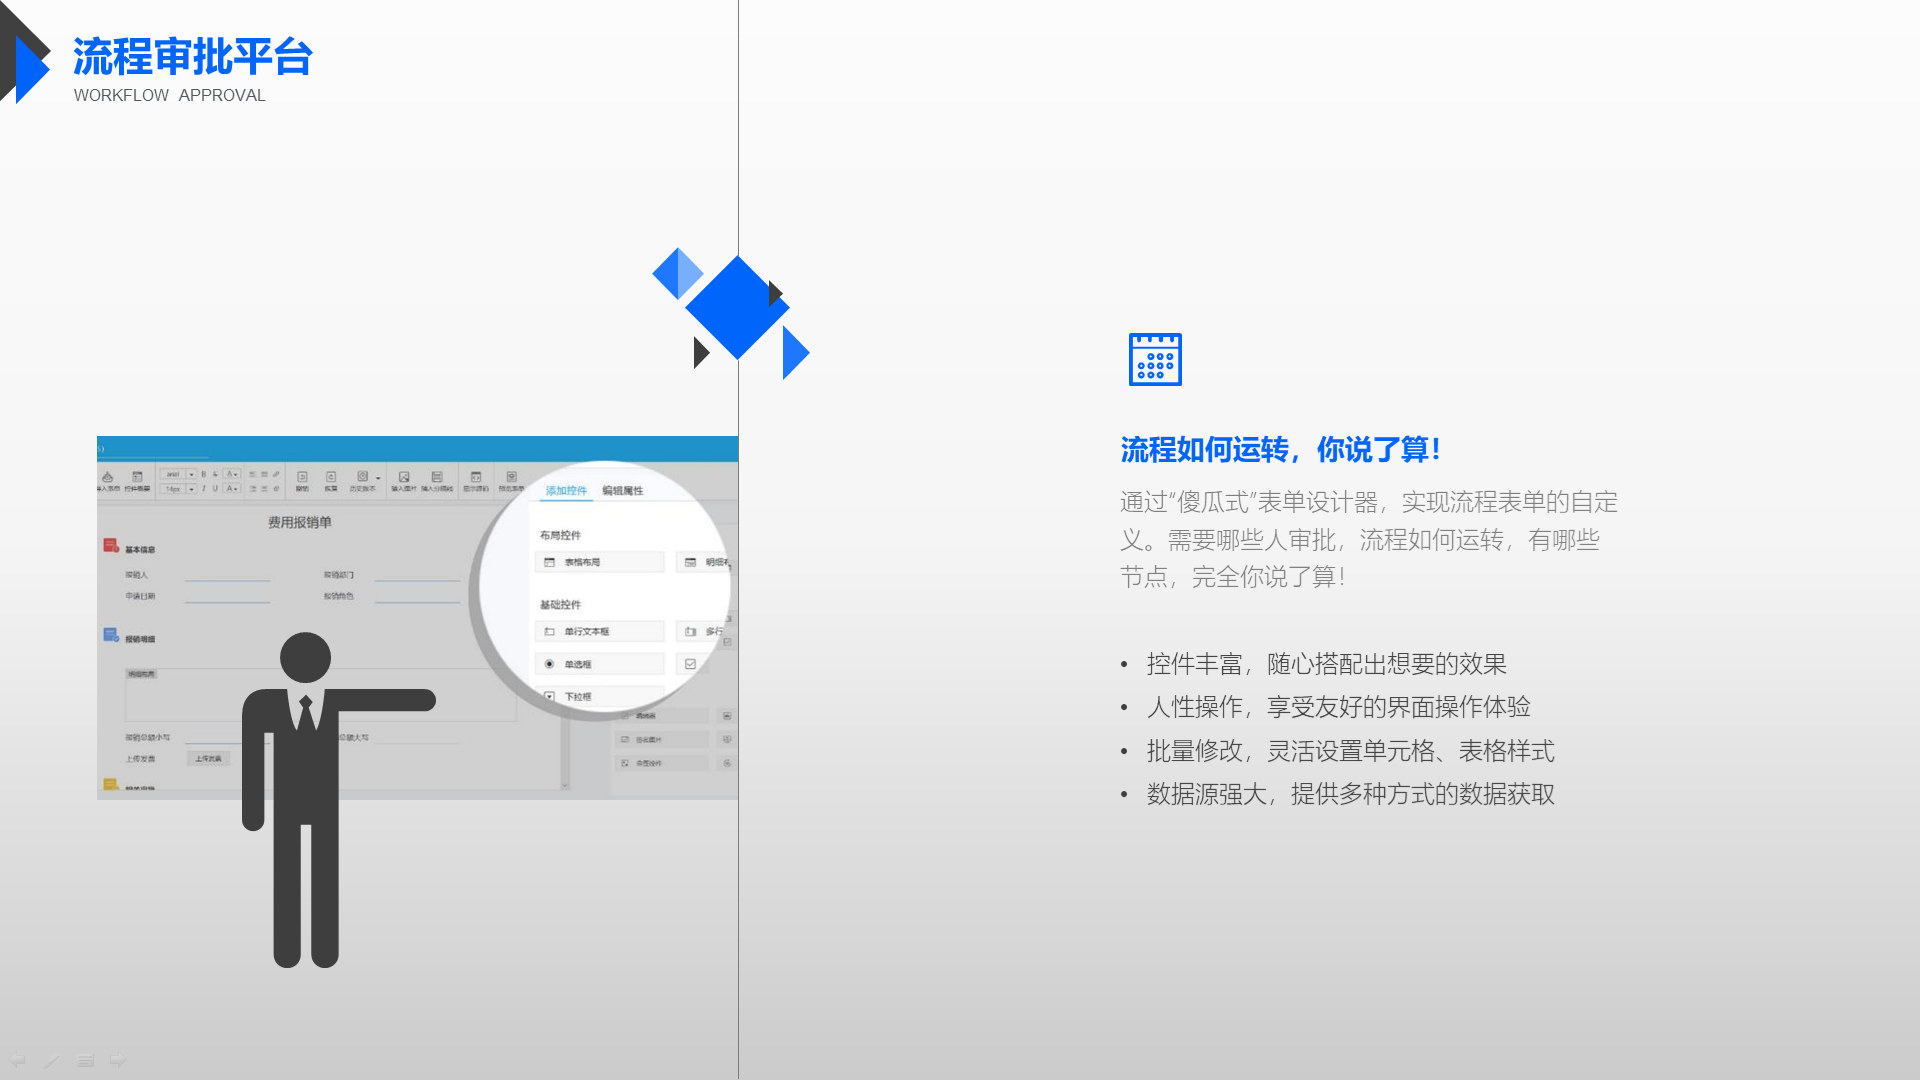Click the large blue diamond graphic
Image resolution: width=1920 pixels, height=1080 pixels.
737,307
